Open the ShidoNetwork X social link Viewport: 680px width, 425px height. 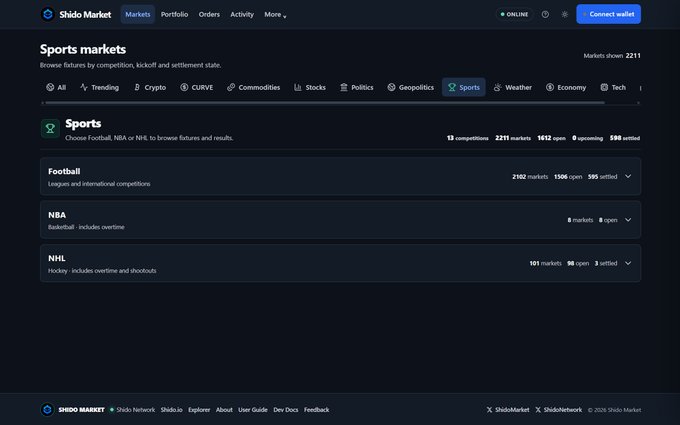tap(559, 410)
